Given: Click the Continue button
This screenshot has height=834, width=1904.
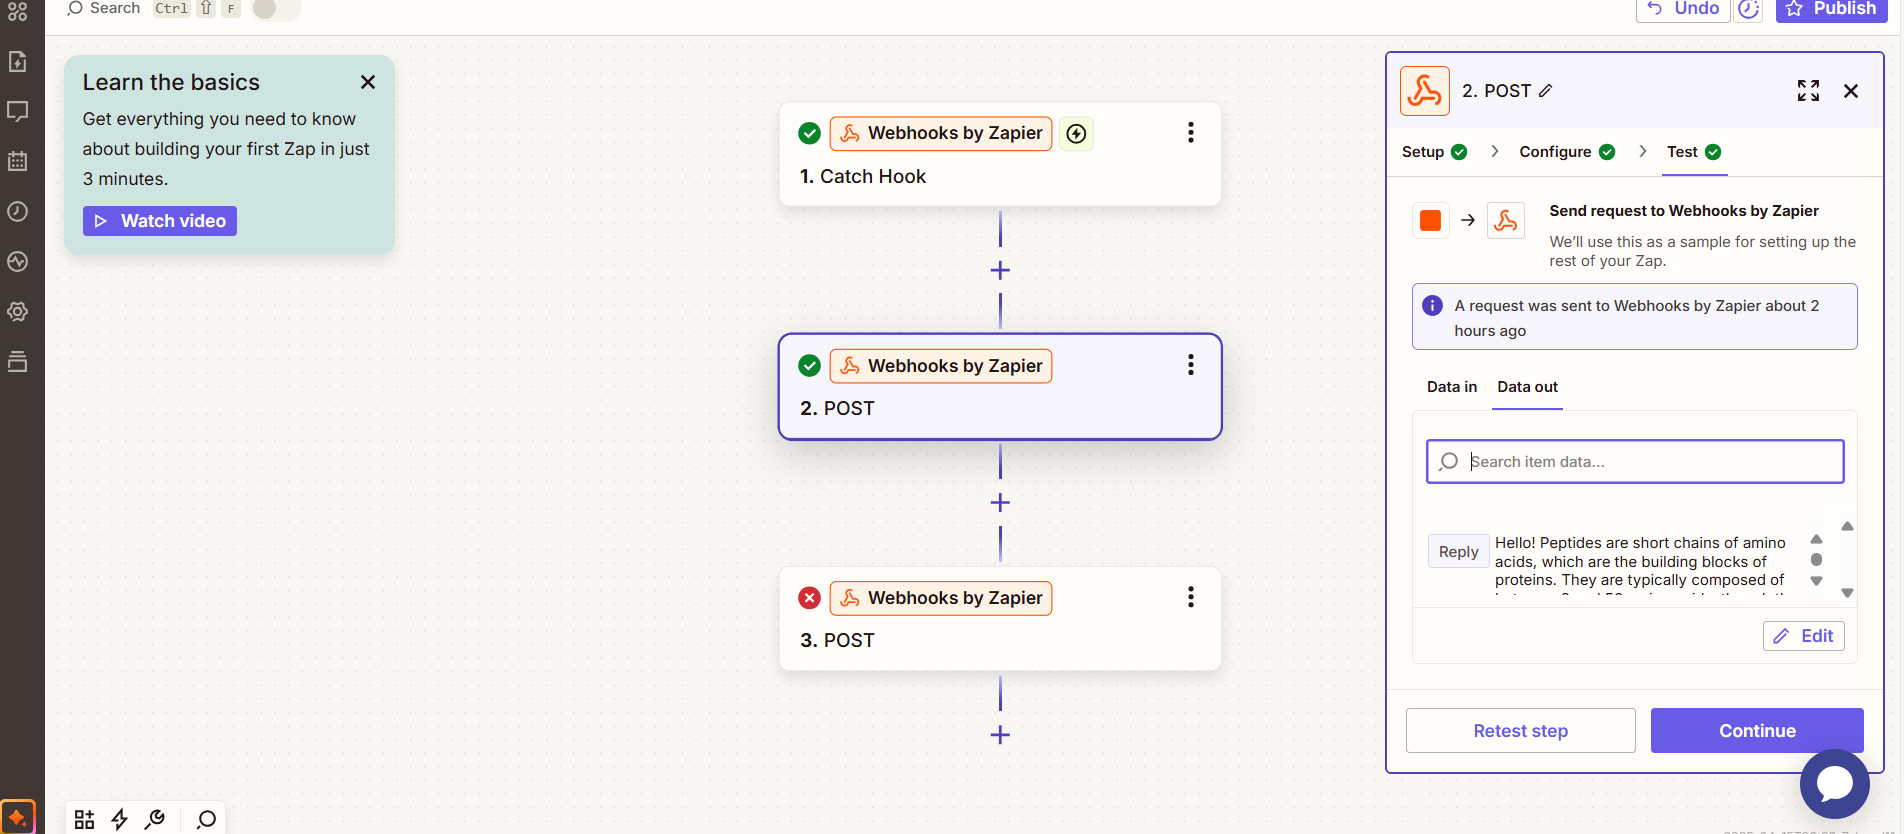Looking at the screenshot, I should click(1757, 731).
